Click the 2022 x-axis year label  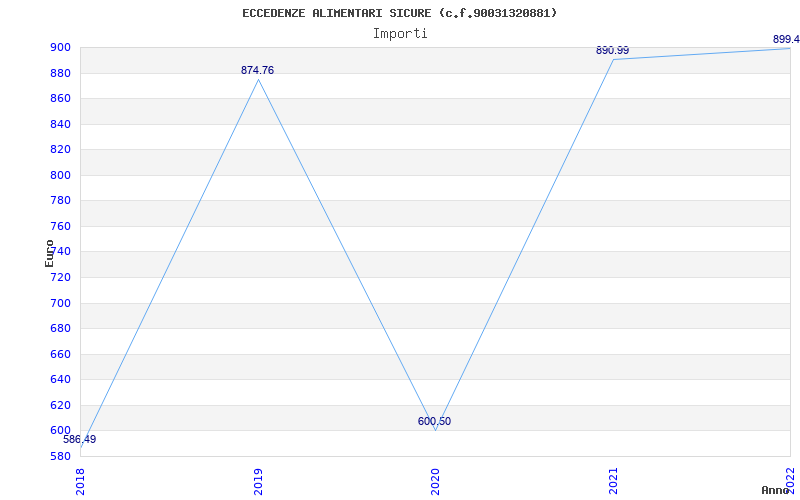coord(791,479)
